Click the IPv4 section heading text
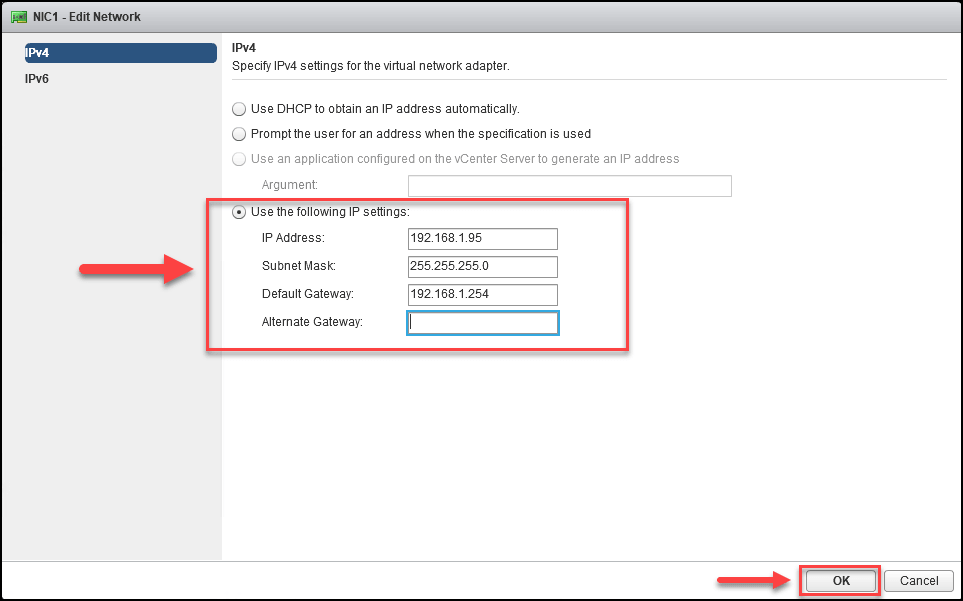 click(x=244, y=48)
